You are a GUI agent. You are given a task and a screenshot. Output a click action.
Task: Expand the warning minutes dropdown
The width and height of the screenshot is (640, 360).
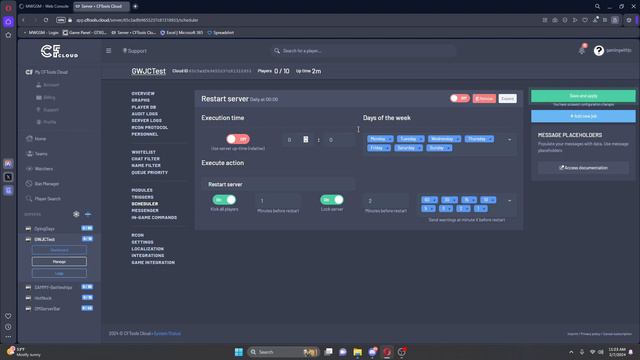click(x=509, y=200)
